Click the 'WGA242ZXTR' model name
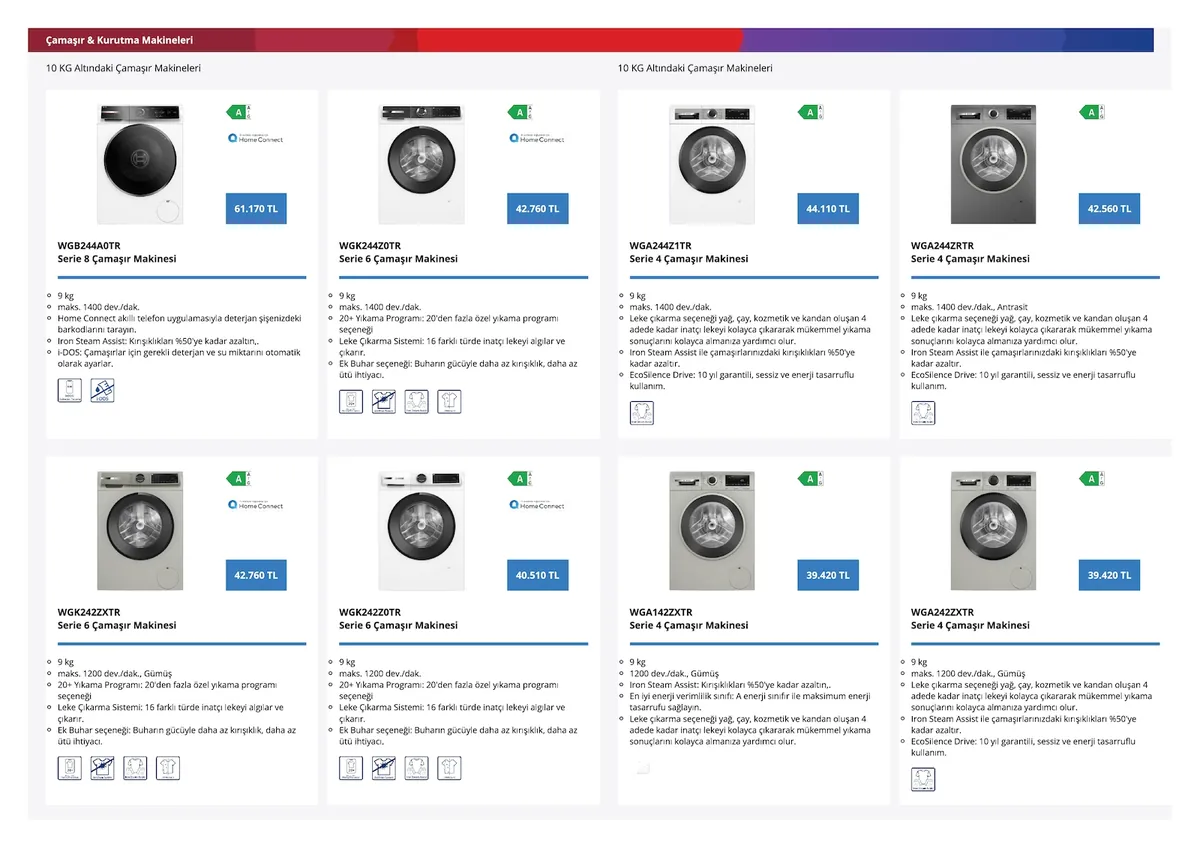The height and width of the screenshot is (848, 1200). [x=942, y=612]
